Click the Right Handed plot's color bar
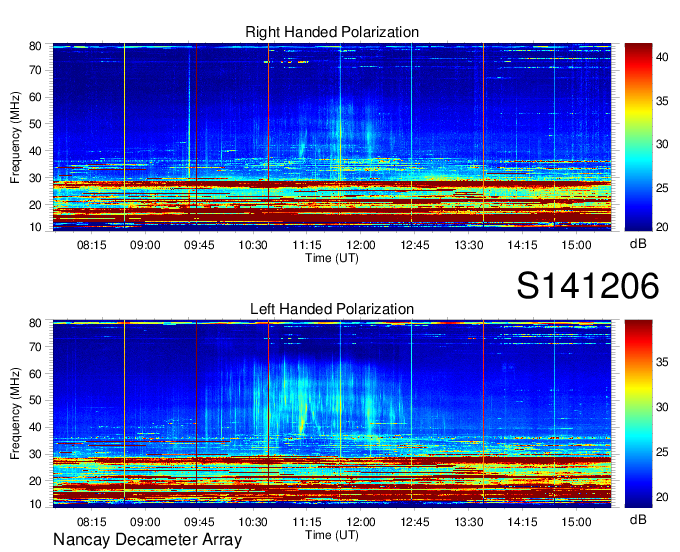 click(x=638, y=137)
